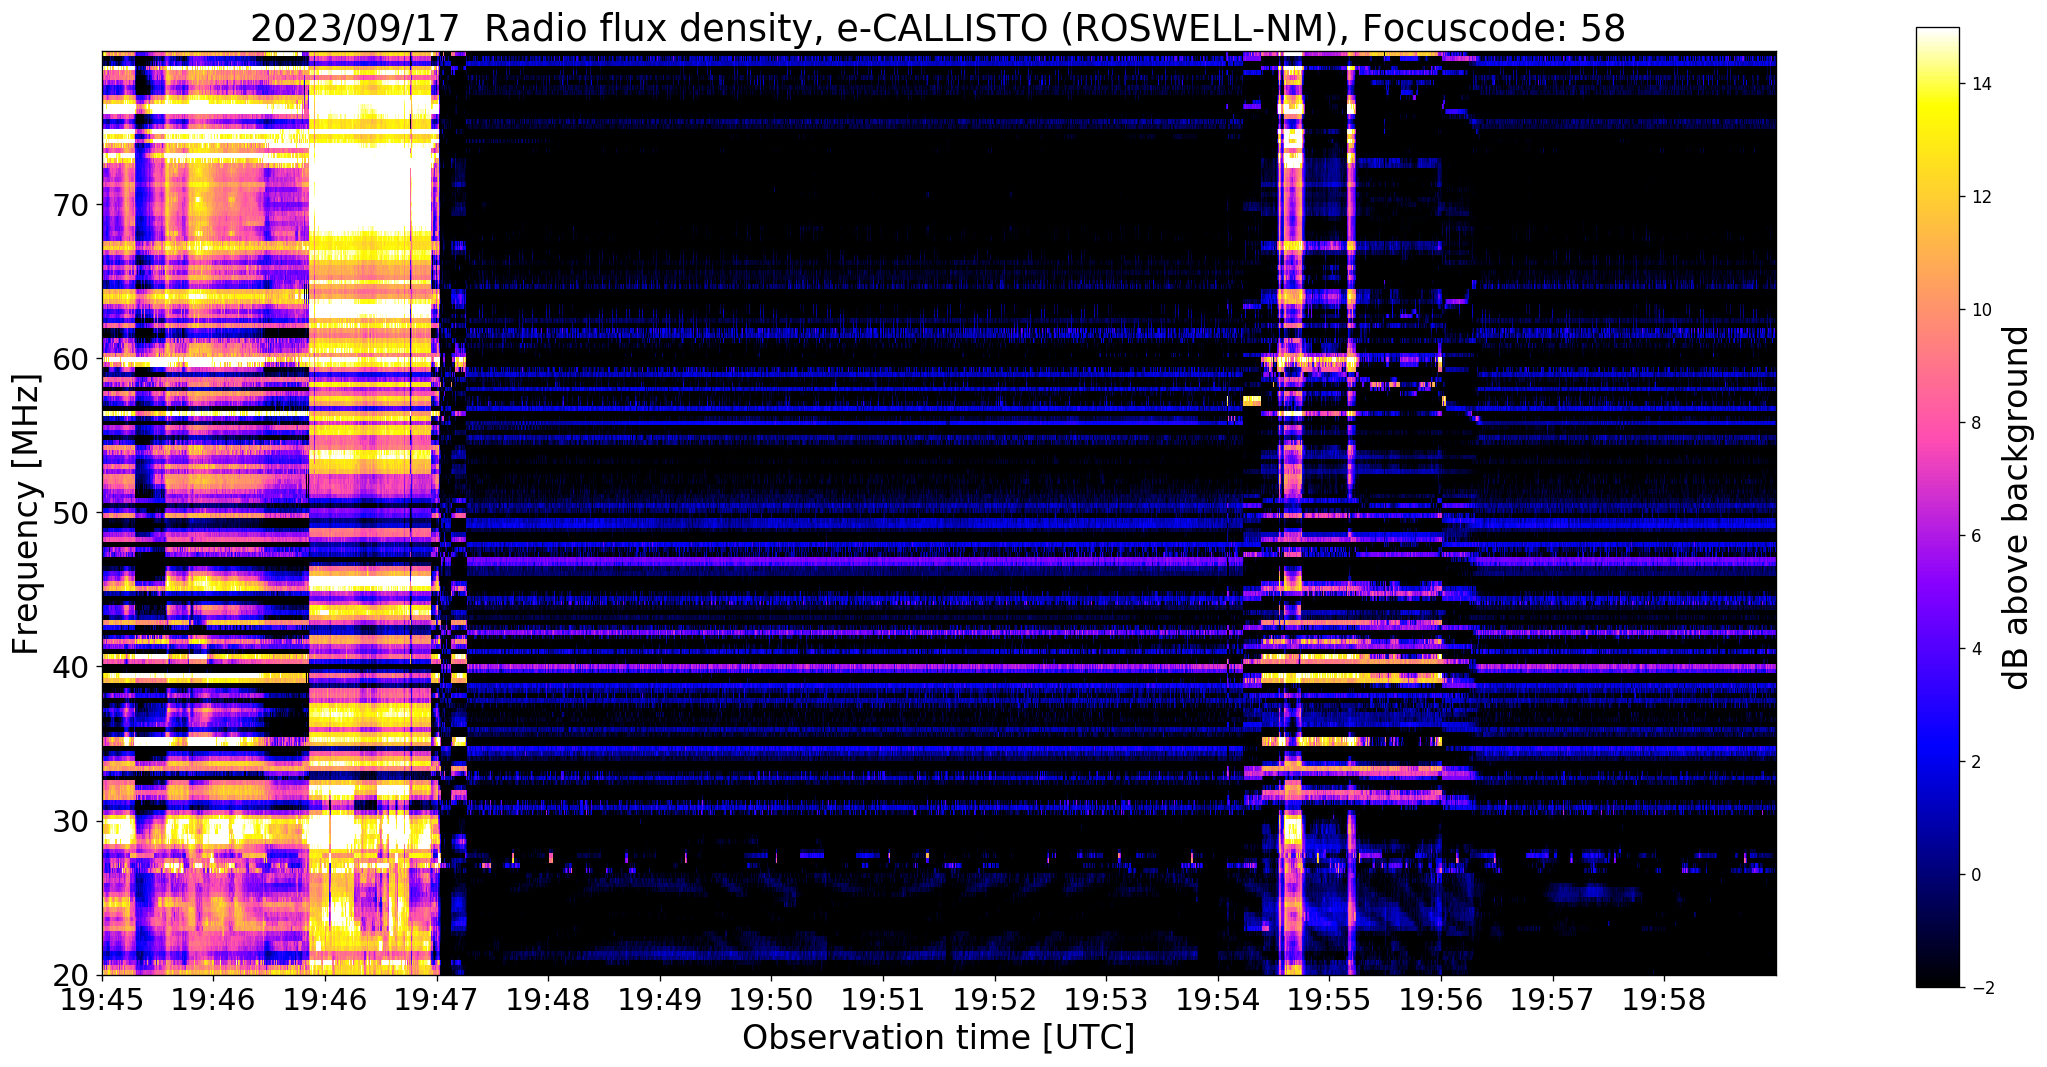Viewport: 2047px width, 1067px height.
Task: Click the colorbar tick label 6
Action: pyautogui.click(x=1974, y=536)
